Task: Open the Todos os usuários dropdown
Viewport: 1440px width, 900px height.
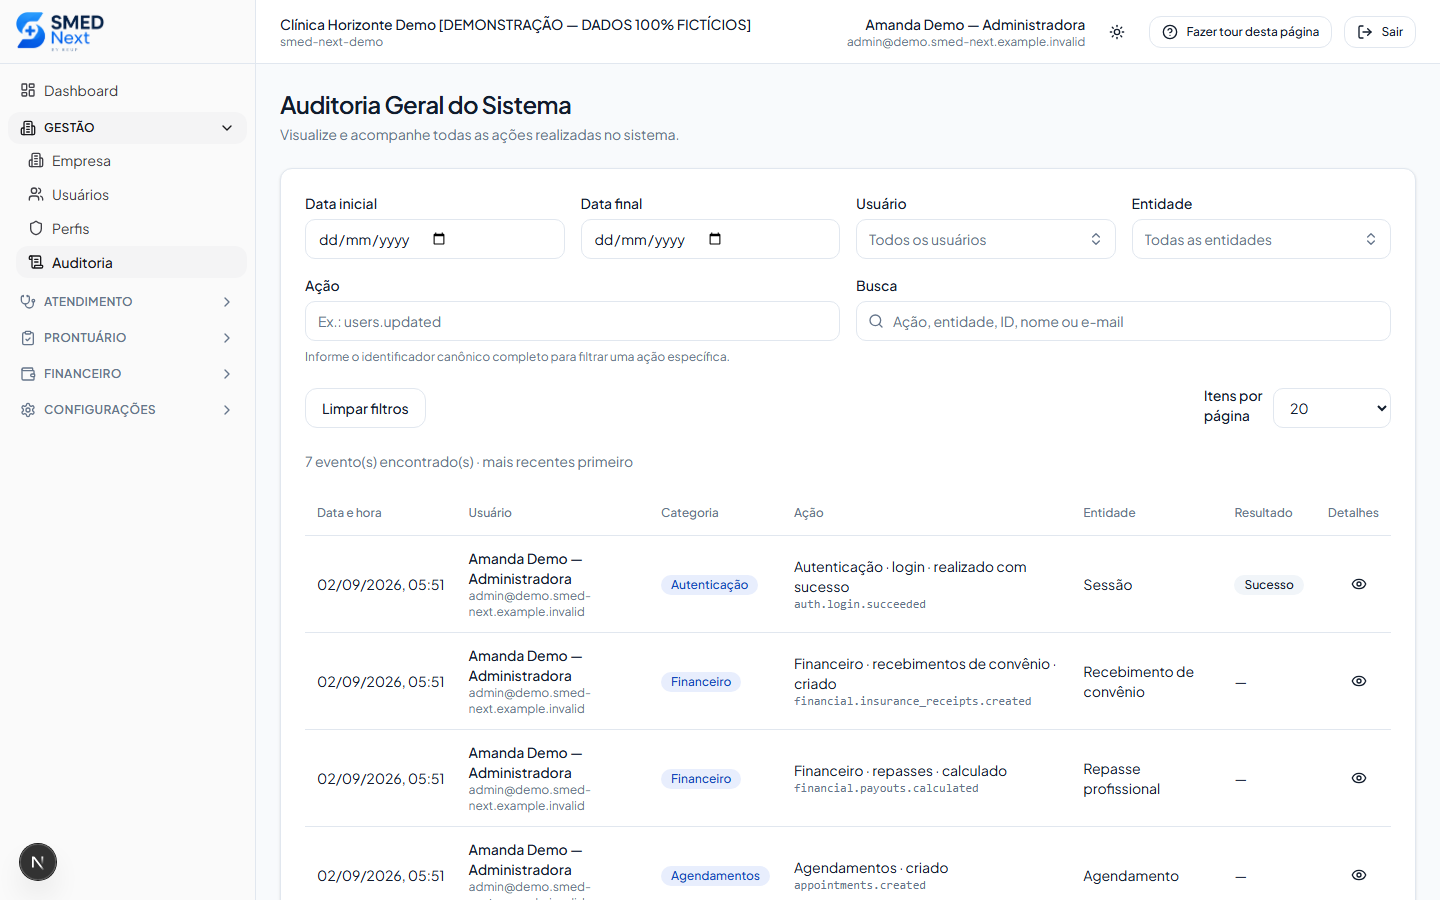Action: click(x=985, y=240)
